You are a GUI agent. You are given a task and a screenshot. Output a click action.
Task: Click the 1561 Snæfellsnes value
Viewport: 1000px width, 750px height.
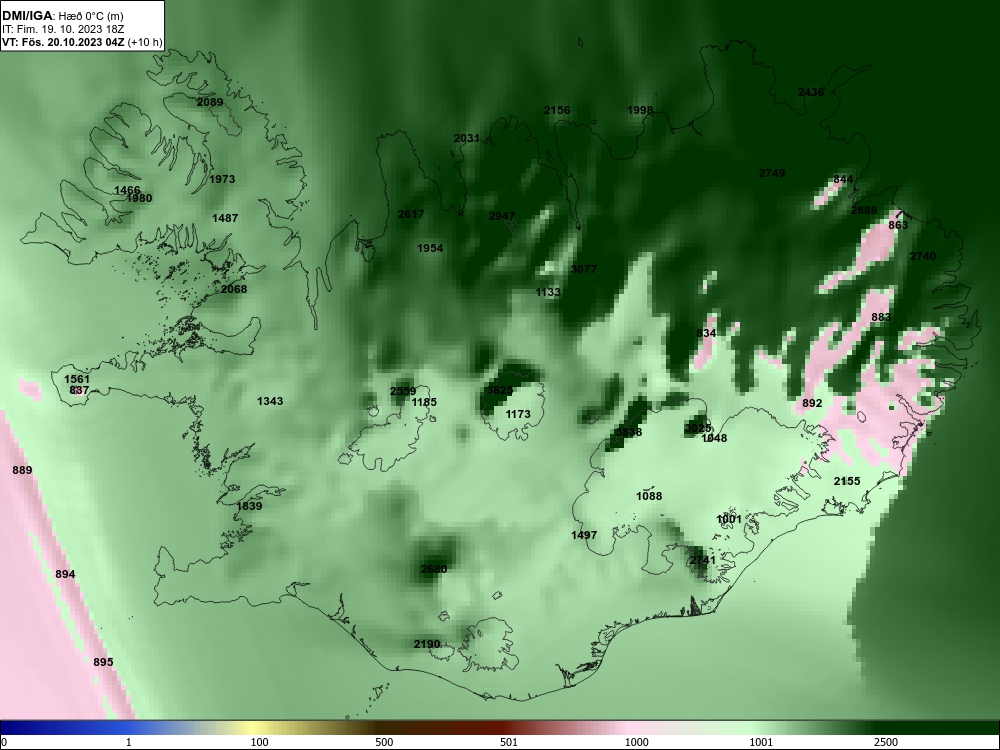[x=77, y=380]
